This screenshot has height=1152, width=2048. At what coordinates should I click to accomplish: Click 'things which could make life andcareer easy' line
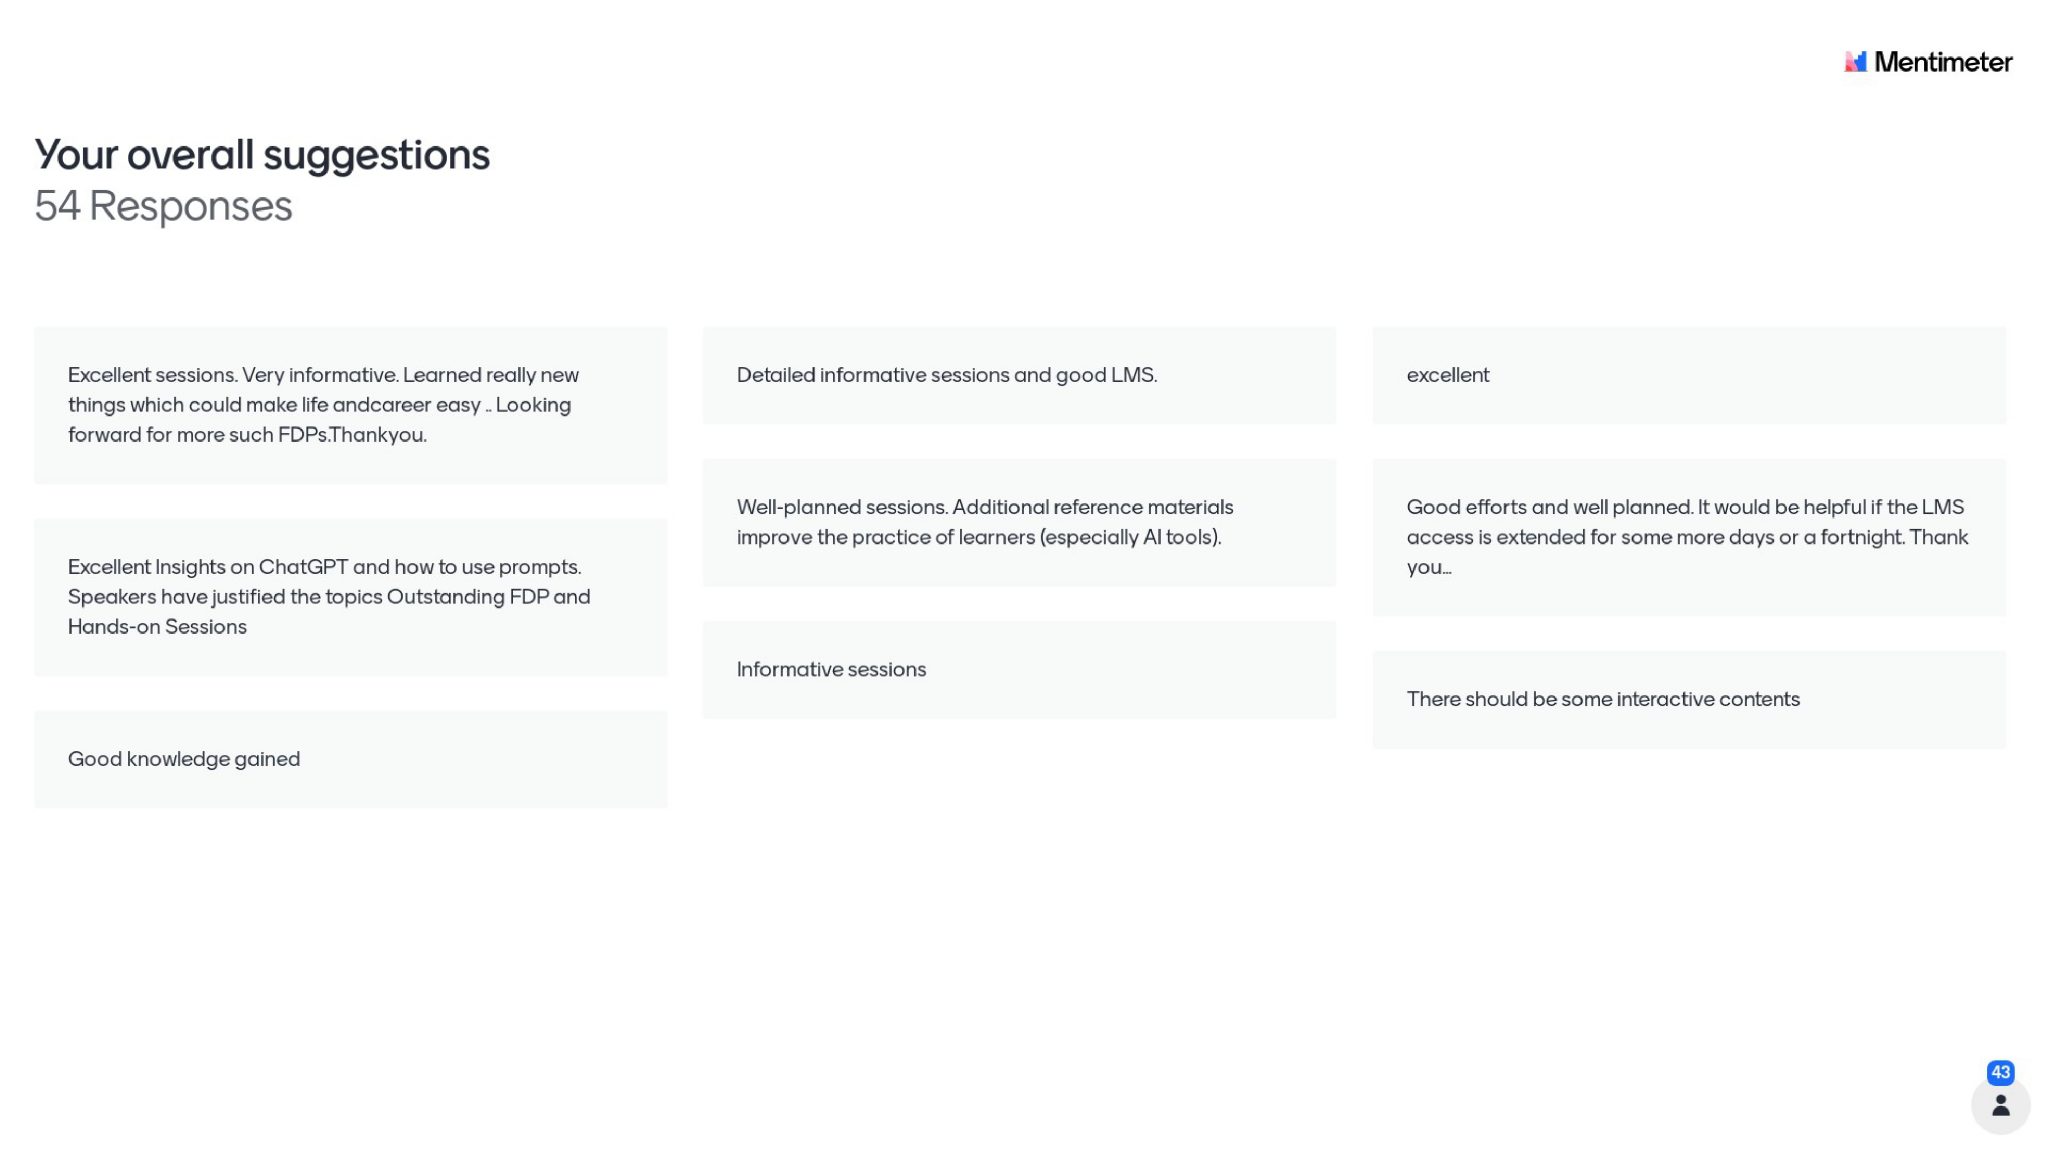tap(319, 405)
